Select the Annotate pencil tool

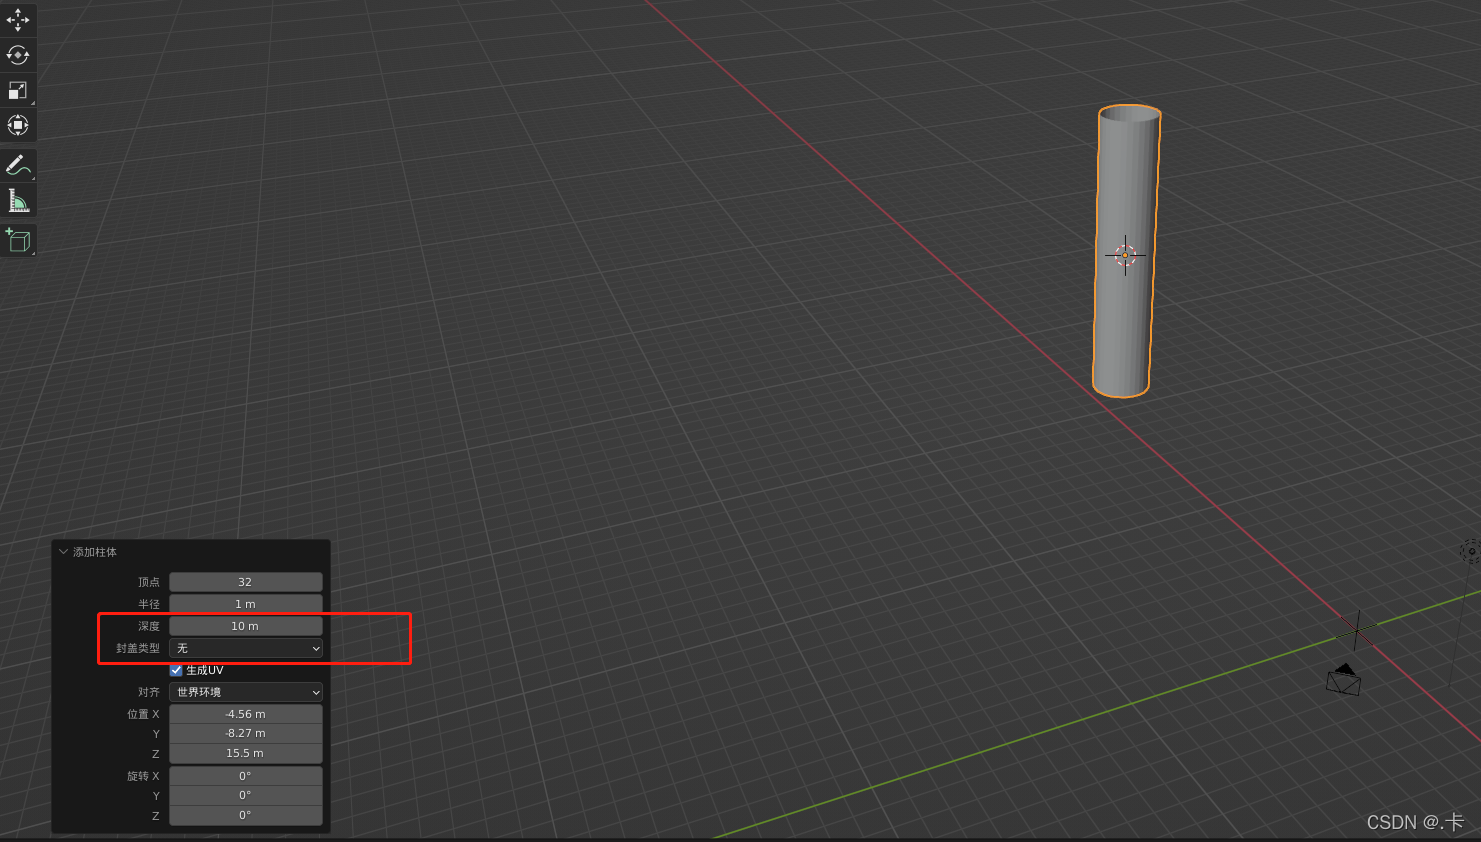(x=18, y=165)
